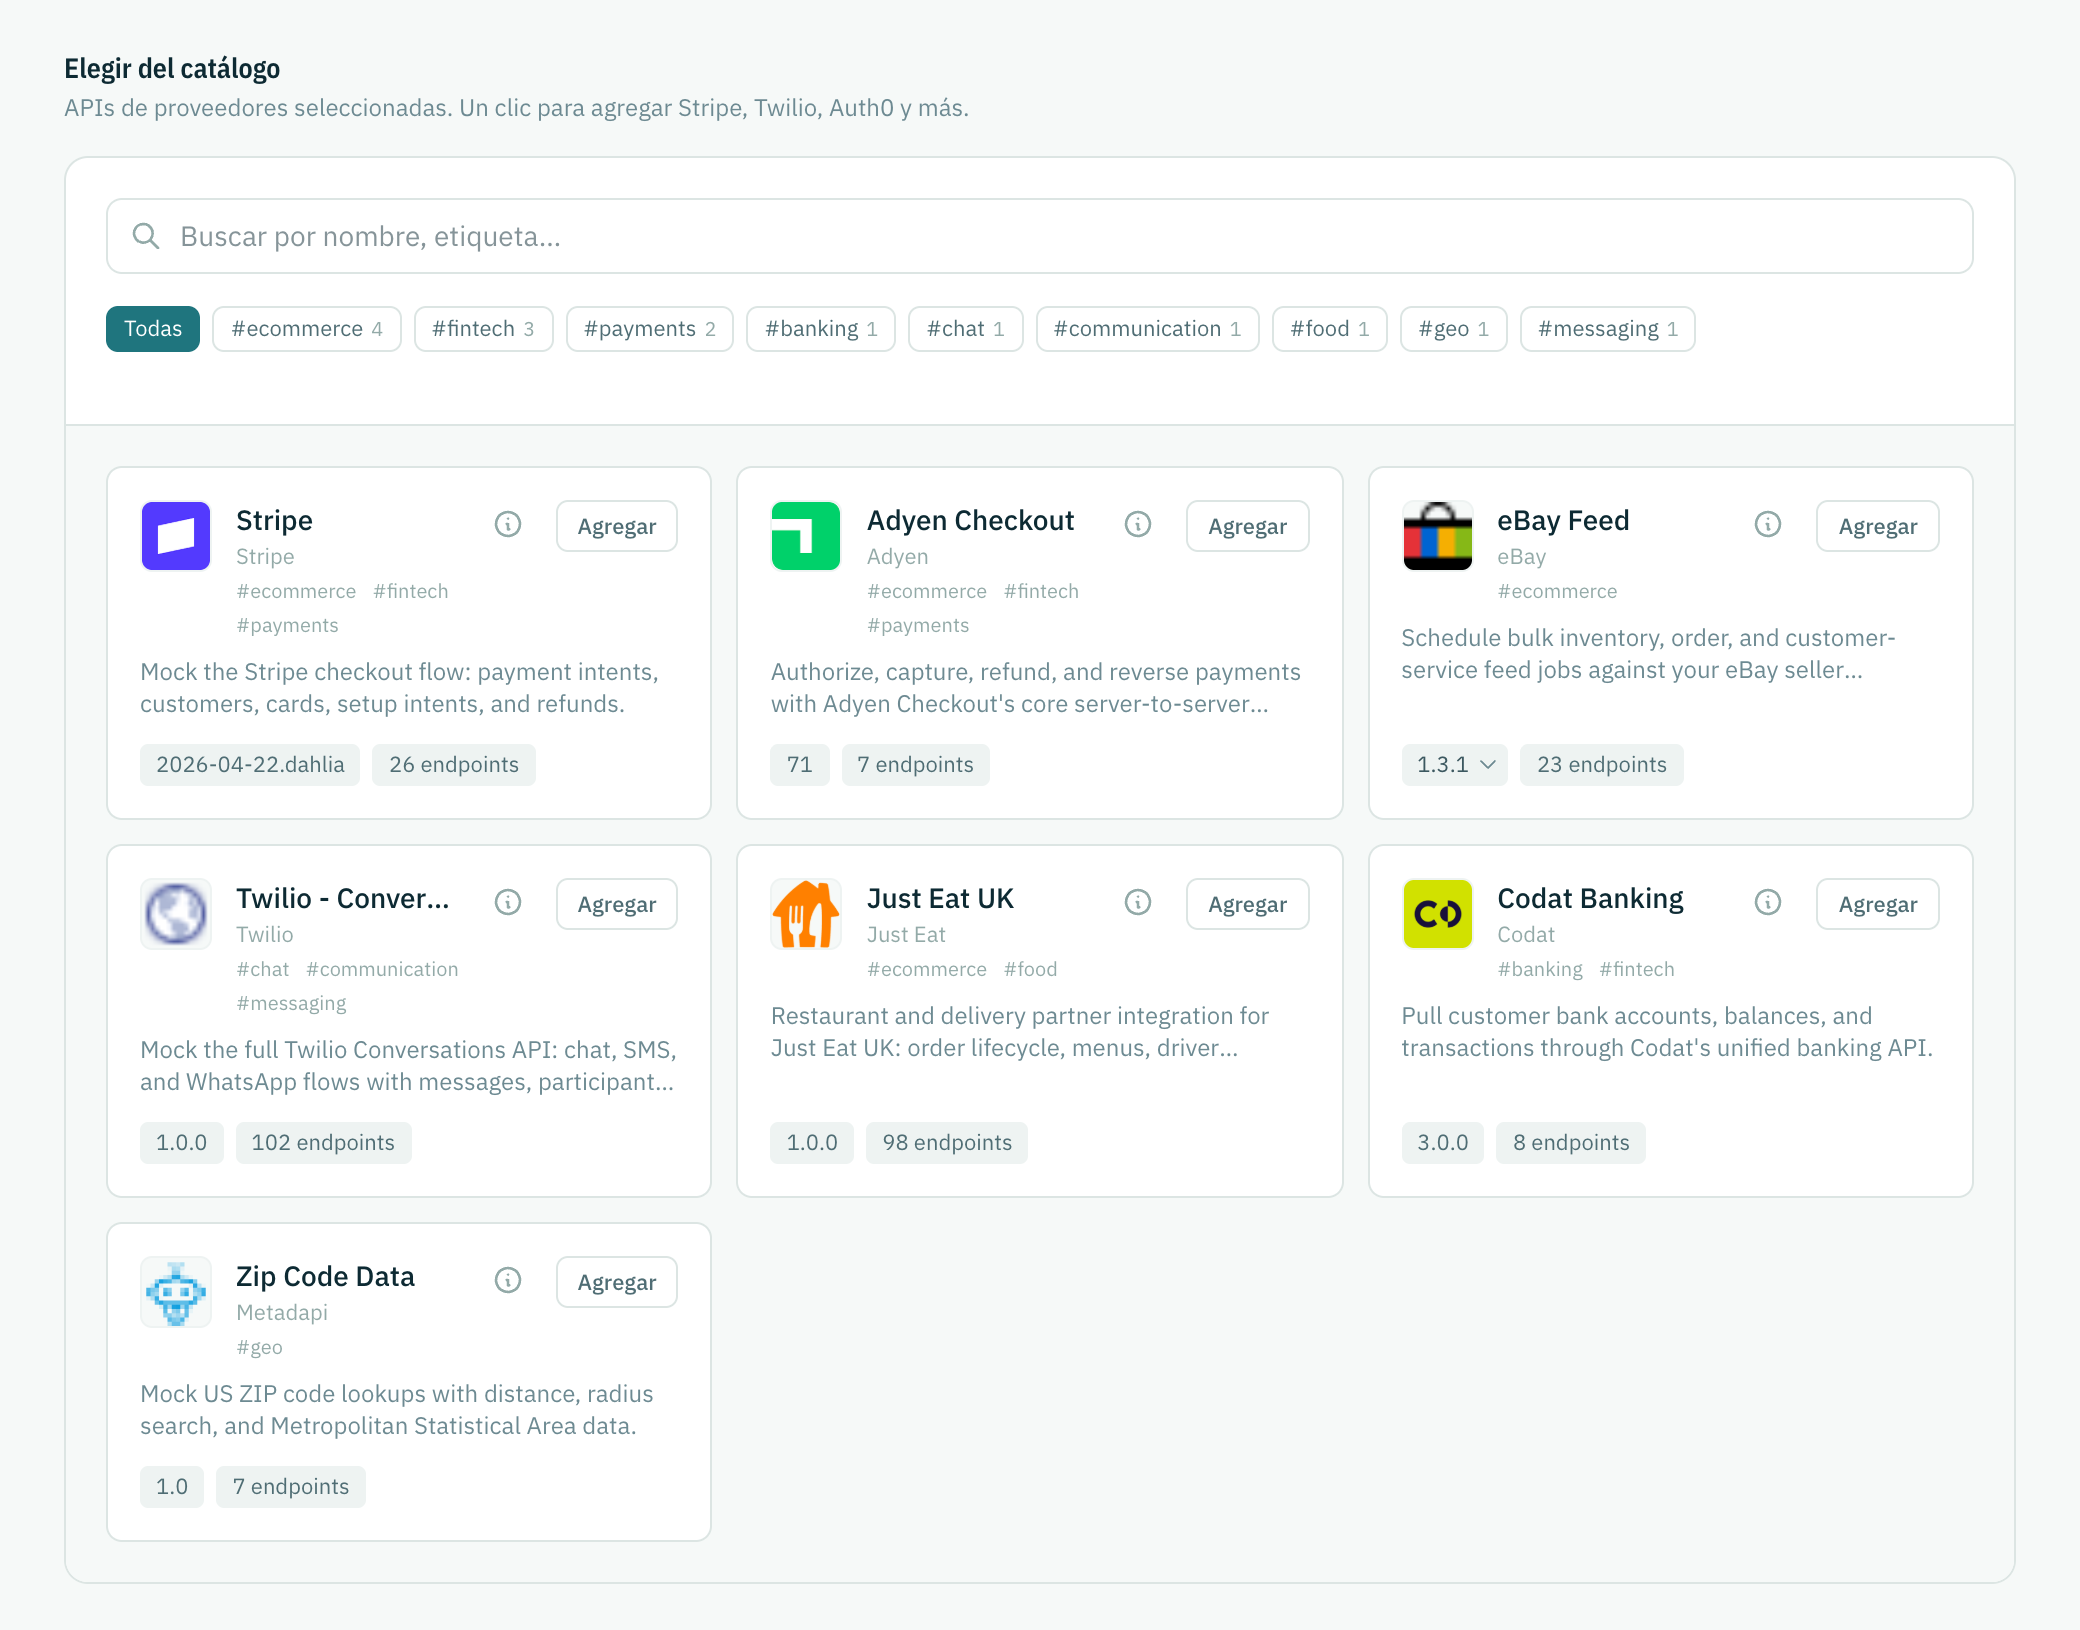Filter by #messaging tag
2080x1630 pixels.
tap(1608, 329)
